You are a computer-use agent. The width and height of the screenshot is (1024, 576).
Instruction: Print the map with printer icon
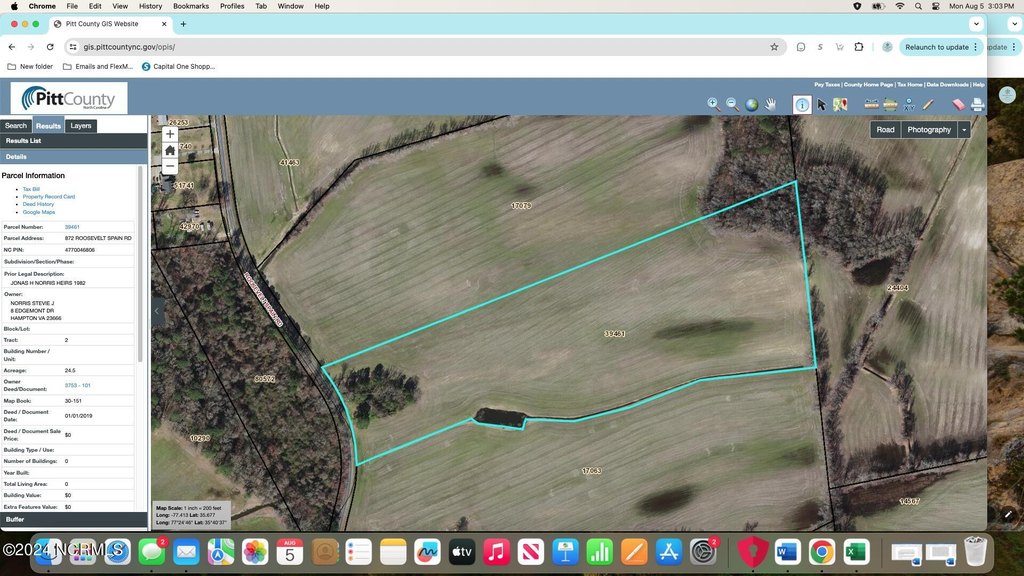click(x=977, y=104)
